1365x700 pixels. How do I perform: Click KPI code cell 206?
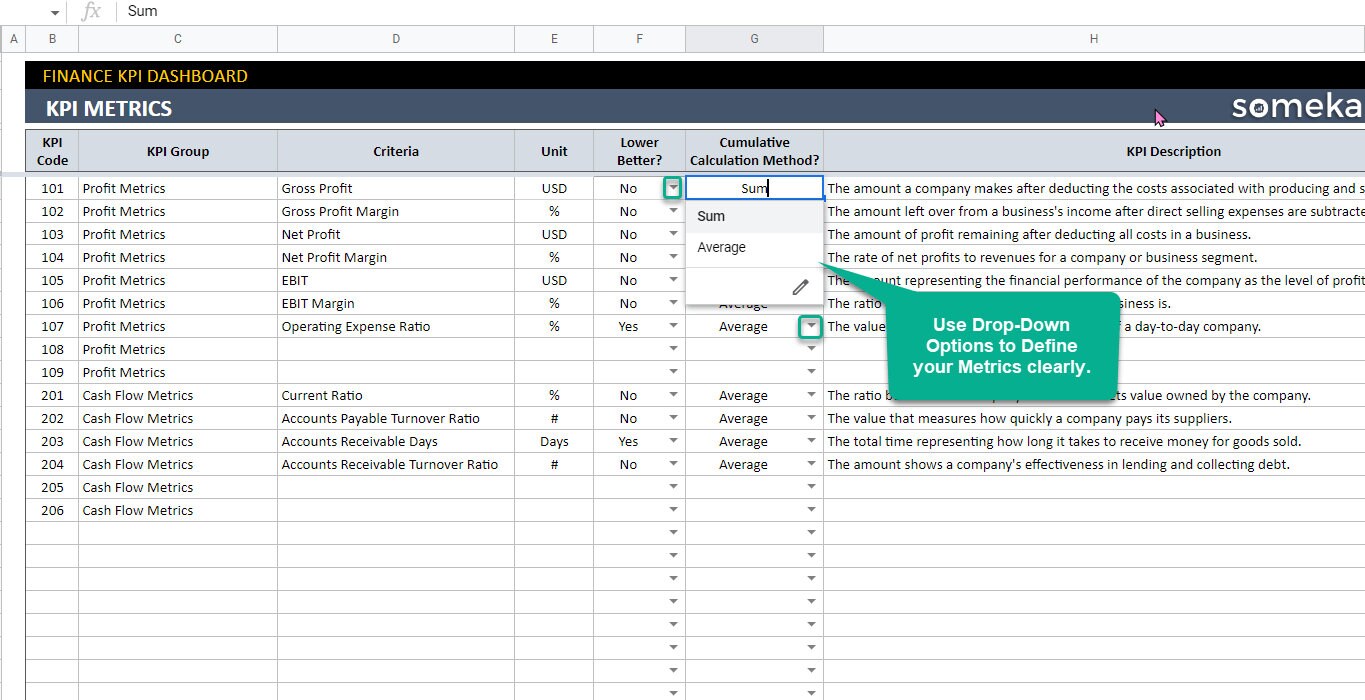coord(52,510)
